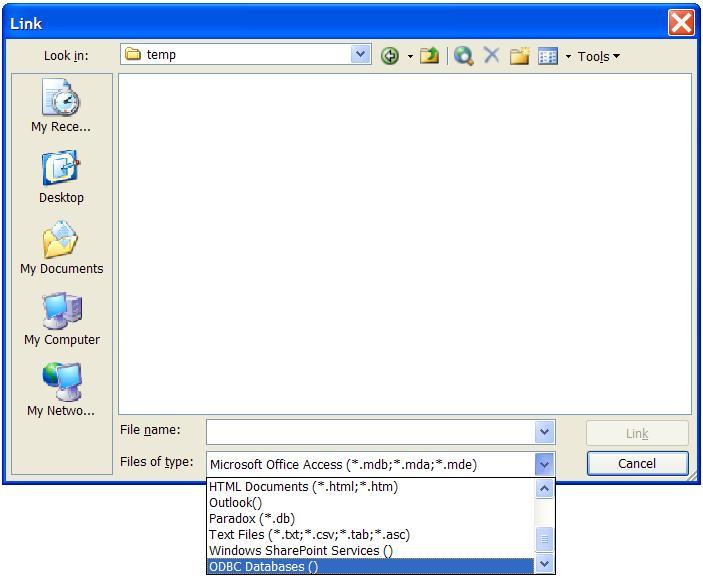Open Search the Web icon
703x579 pixels.
(464, 56)
